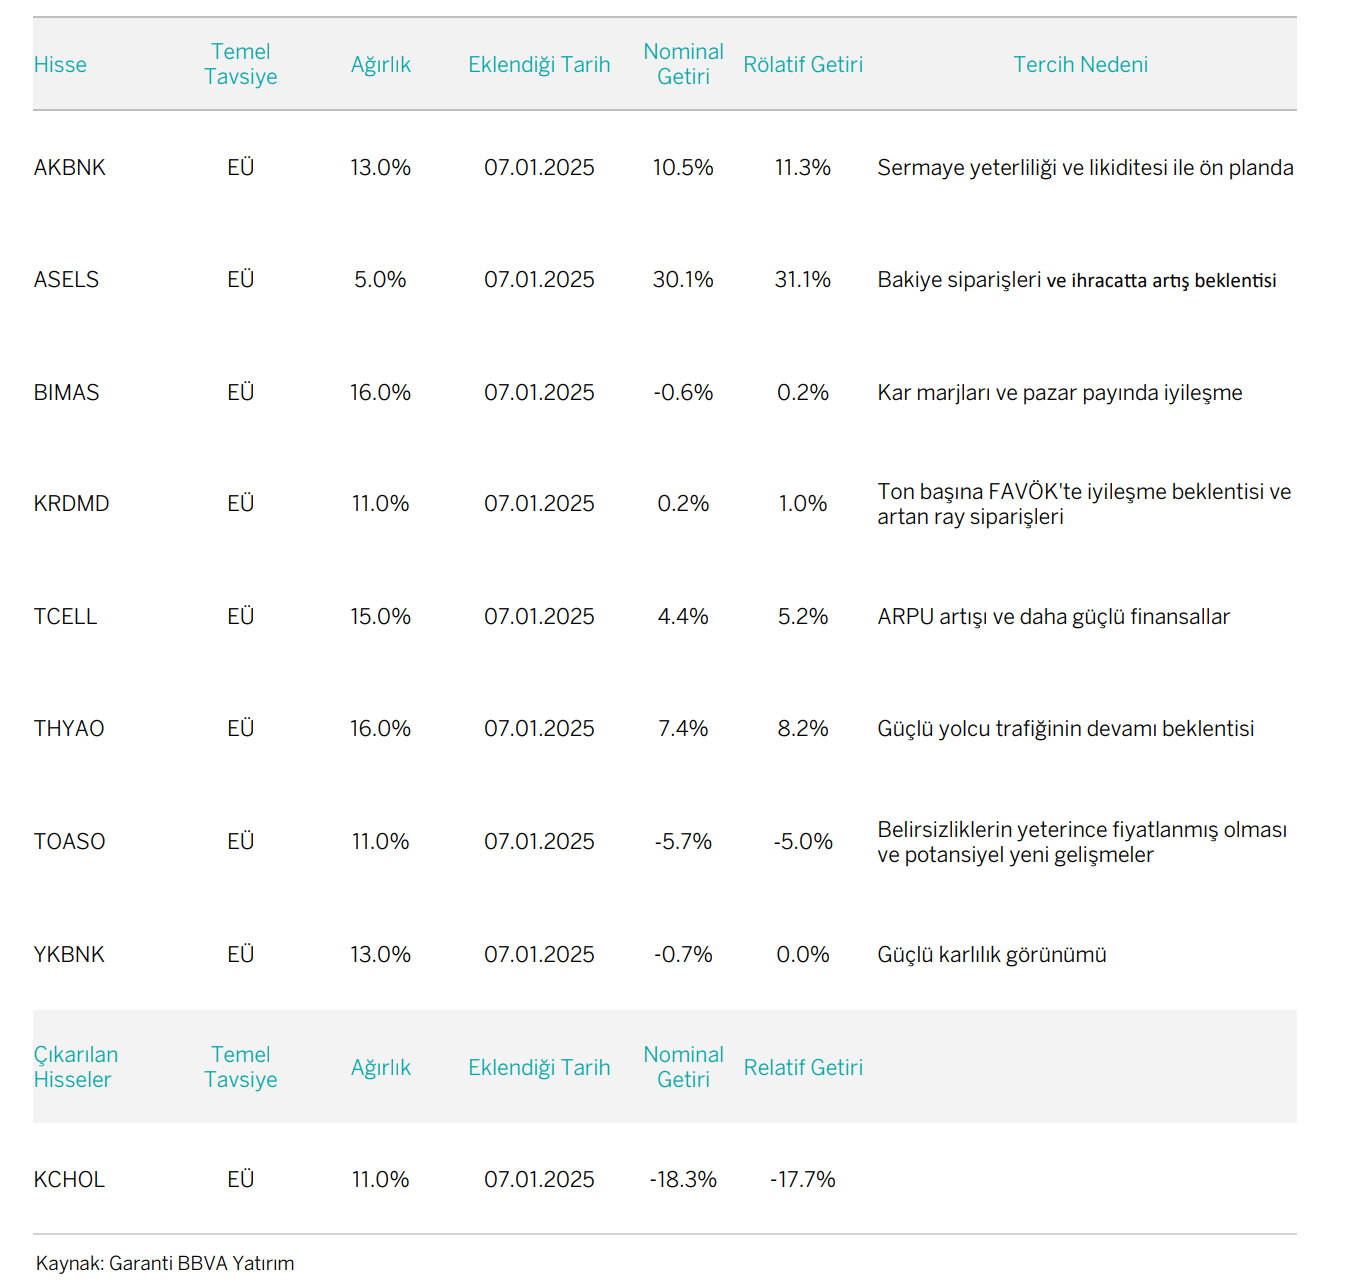Click the Rölatif Getiri column header
Viewport: 1350px width, 1284px height.
803,65
